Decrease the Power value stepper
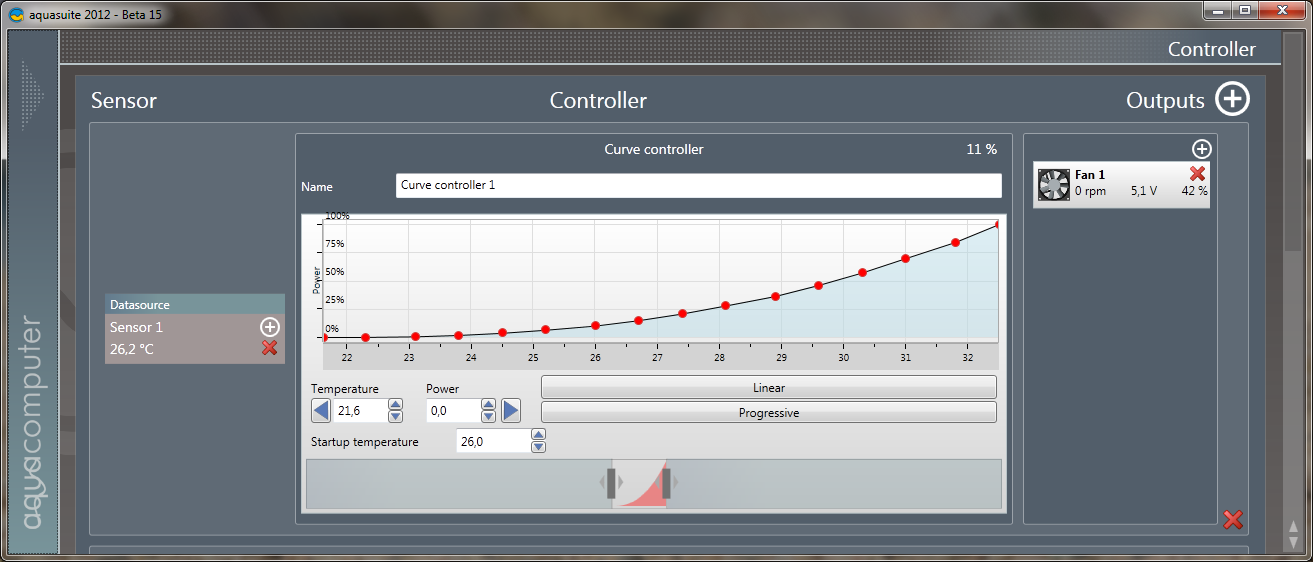This screenshot has height=562, width=1313. click(x=488, y=416)
